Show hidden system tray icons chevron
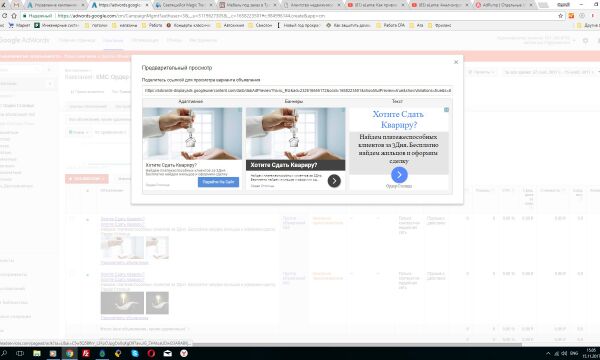Image resolution: width=600 pixels, height=360 pixels. click(548, 354)
